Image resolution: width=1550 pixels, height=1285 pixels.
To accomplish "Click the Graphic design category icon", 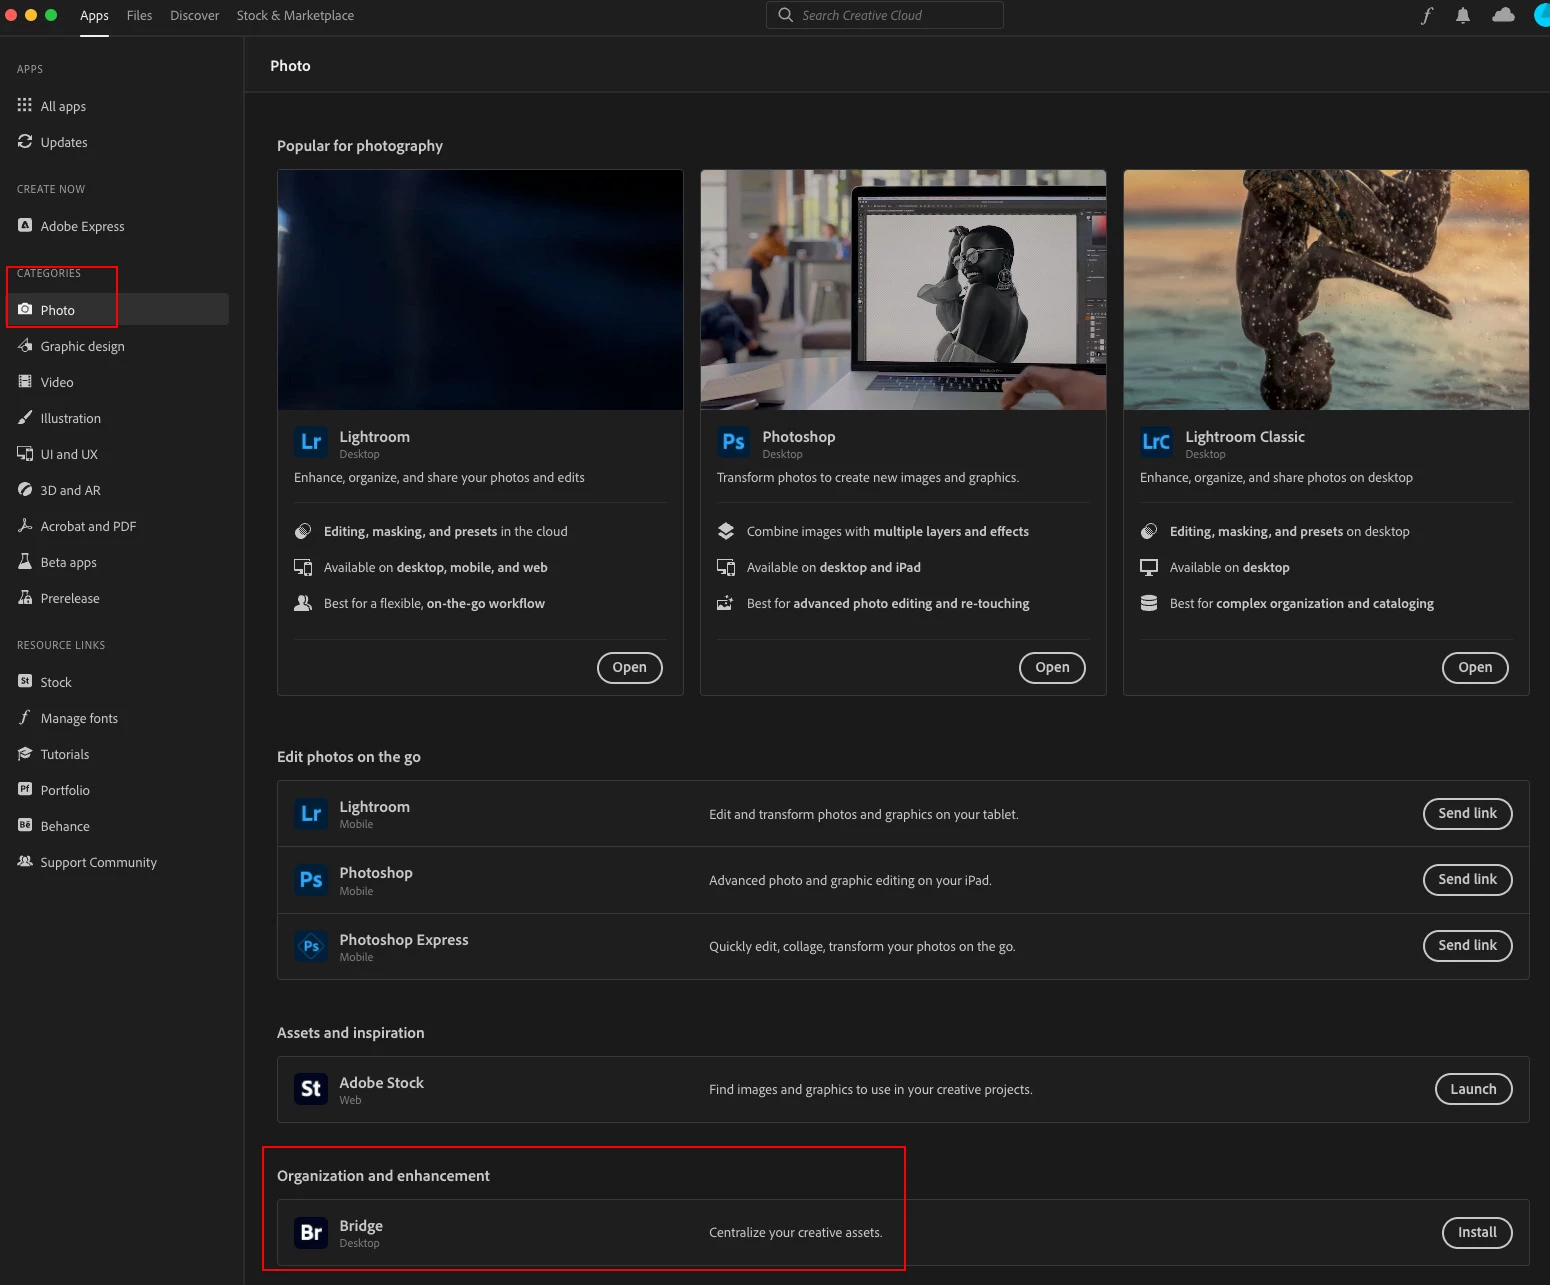I will 25,345.
